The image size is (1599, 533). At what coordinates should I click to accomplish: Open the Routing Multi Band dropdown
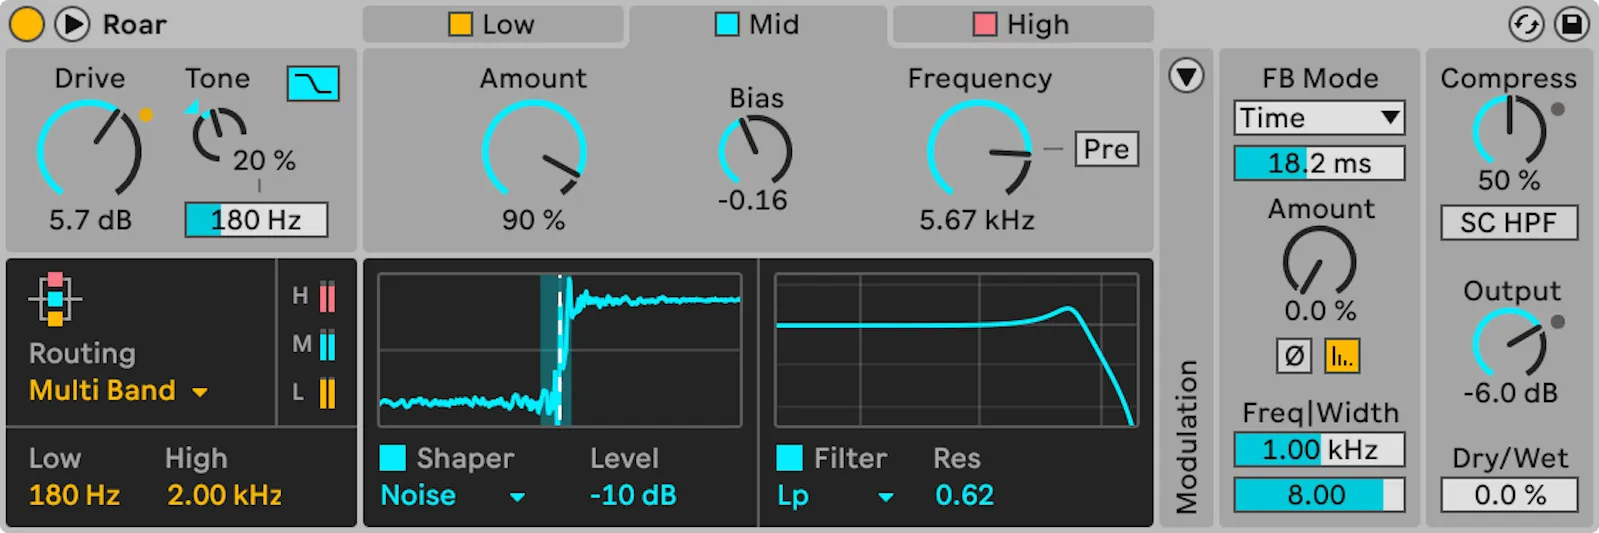coord(118,391)
